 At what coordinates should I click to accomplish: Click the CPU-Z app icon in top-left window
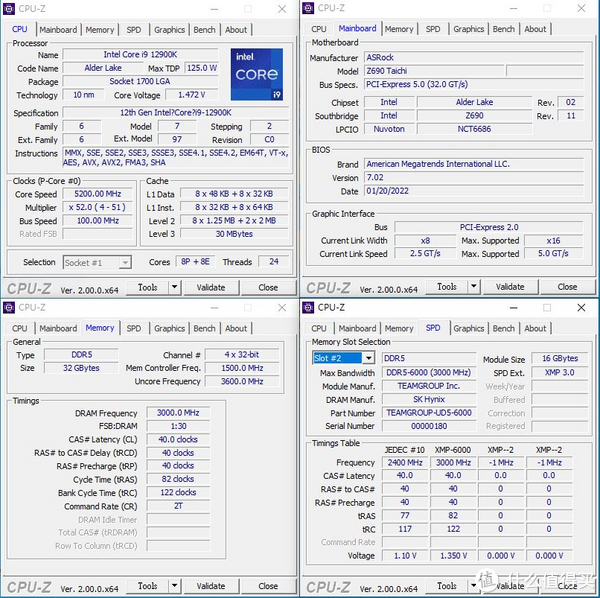coord(9,8)
